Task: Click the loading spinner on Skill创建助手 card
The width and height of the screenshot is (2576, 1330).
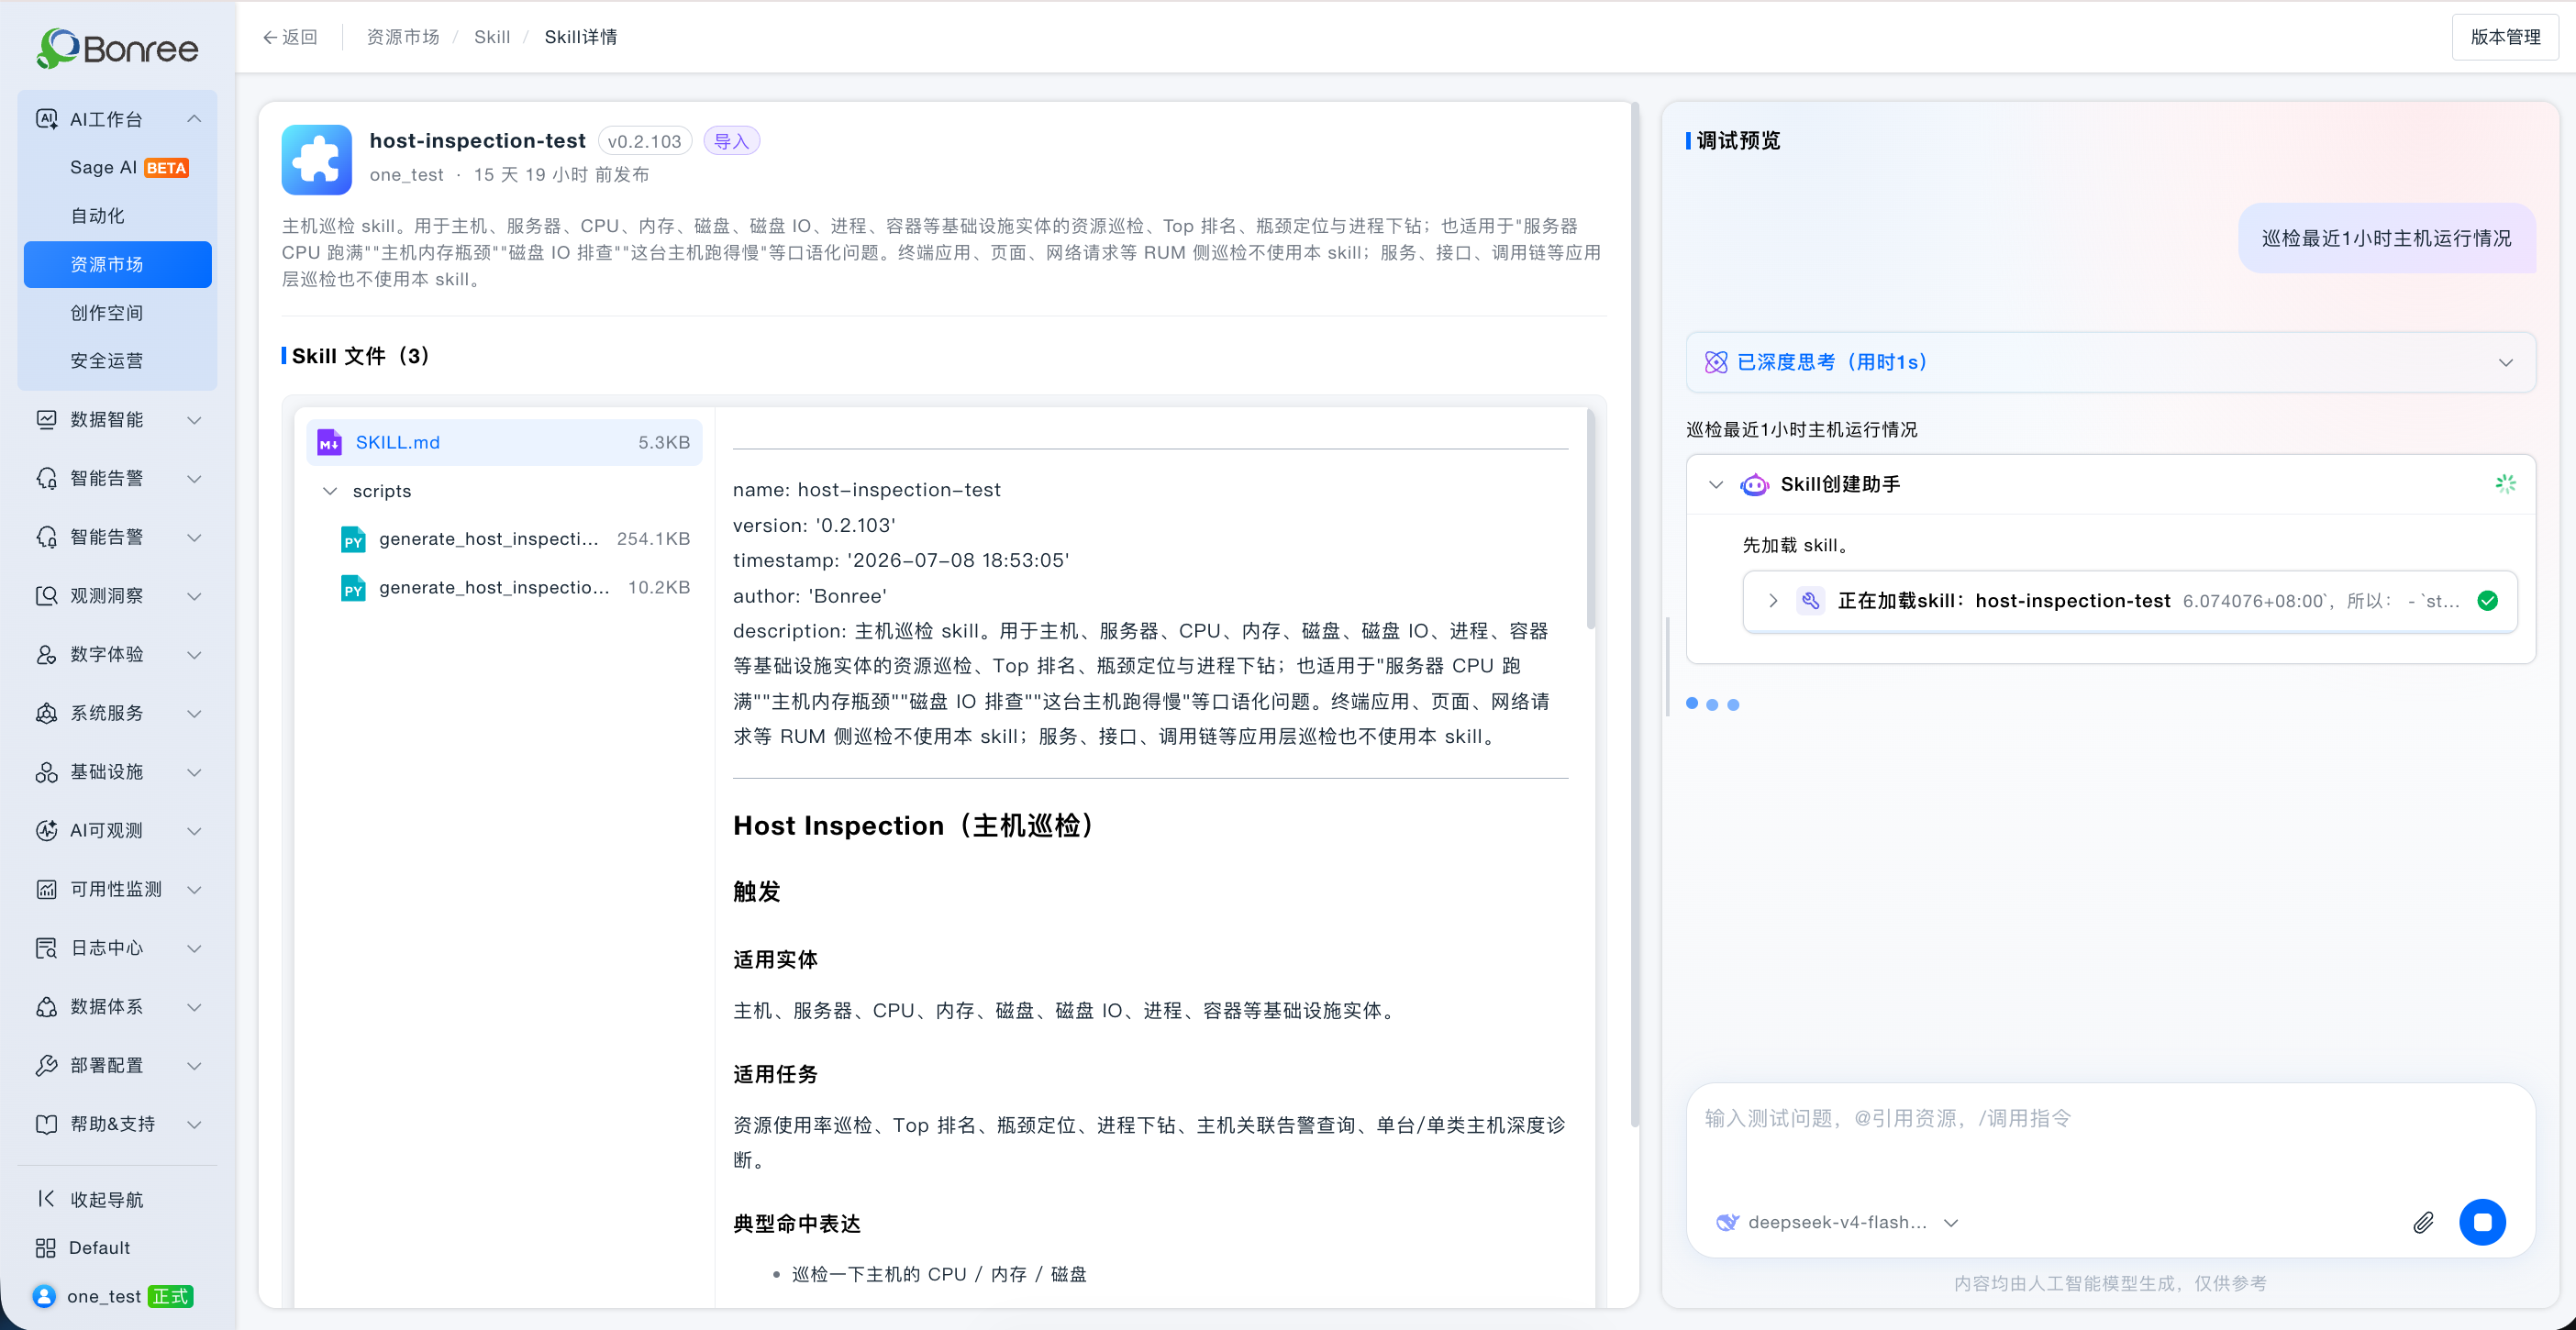Action: [2505, 484]
